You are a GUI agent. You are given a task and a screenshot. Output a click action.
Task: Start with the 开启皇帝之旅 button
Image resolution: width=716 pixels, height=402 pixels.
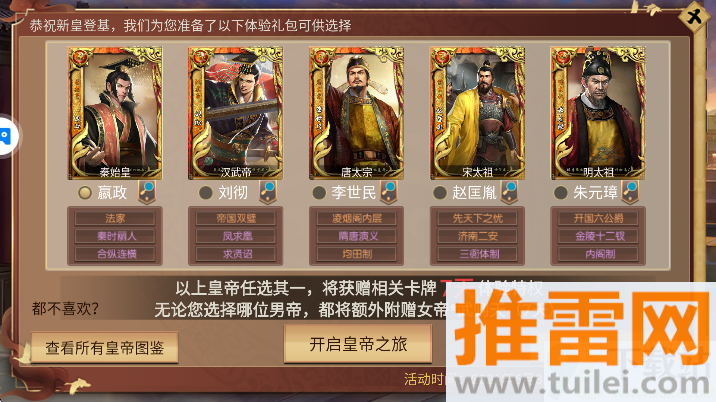pos(358,344)
